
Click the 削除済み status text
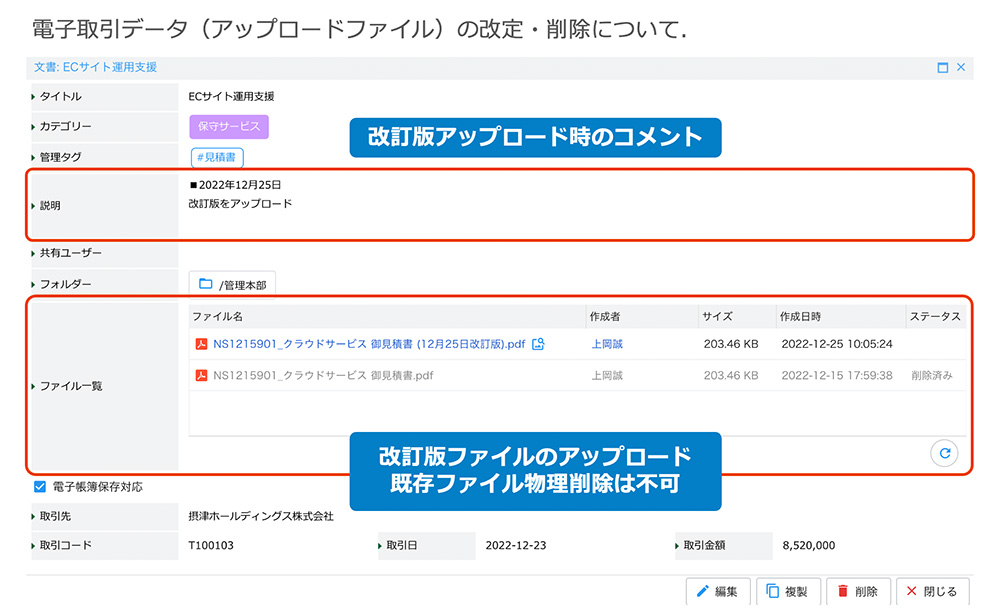[x=932, y=375]
